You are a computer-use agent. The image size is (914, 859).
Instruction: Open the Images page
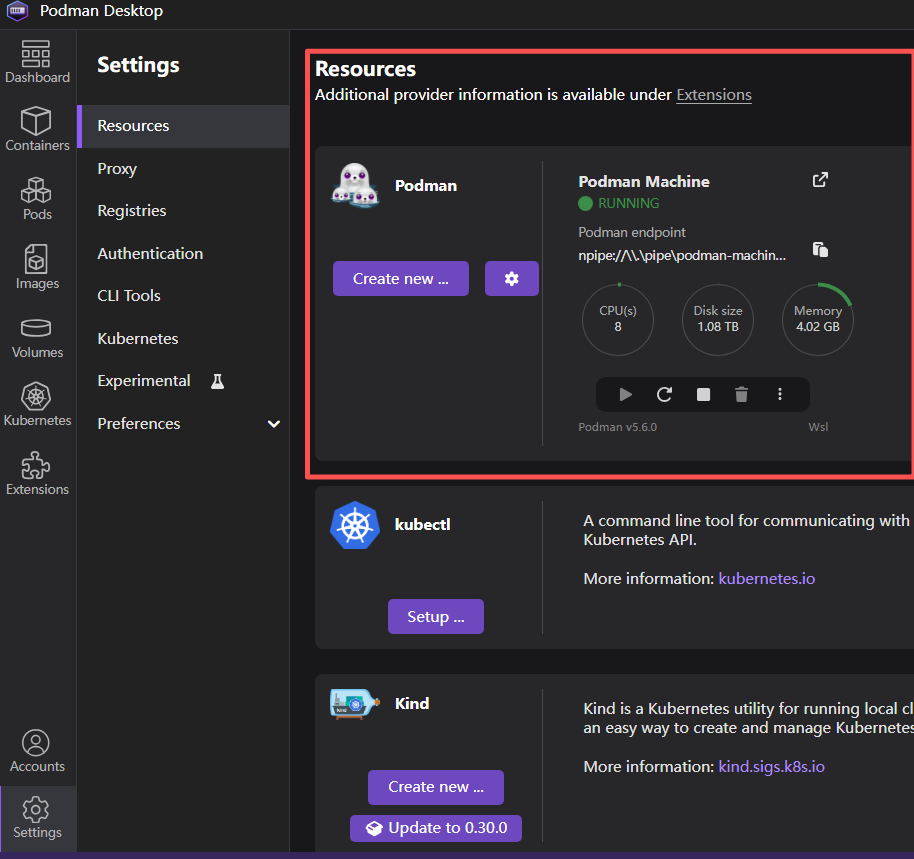[x=37, y=267]
